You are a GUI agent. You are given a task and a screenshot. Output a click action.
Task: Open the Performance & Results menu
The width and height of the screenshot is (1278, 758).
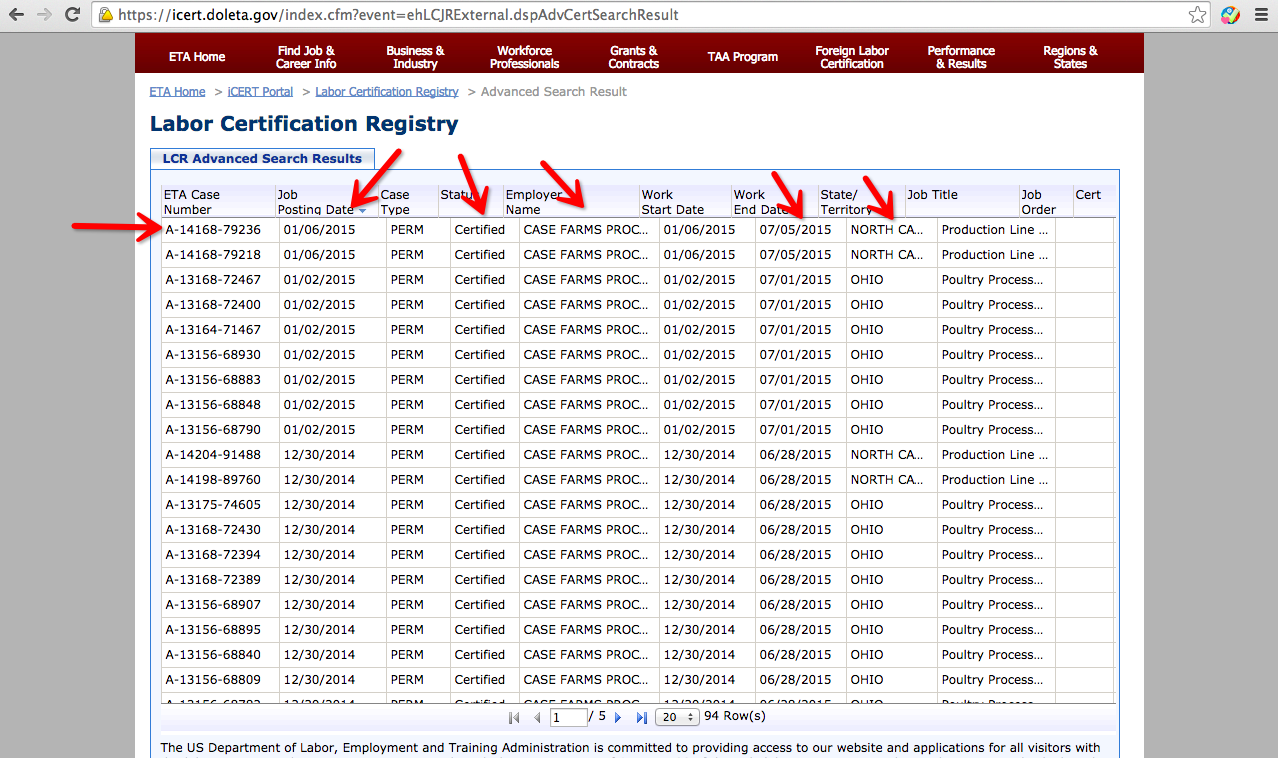tap(961, 57)
